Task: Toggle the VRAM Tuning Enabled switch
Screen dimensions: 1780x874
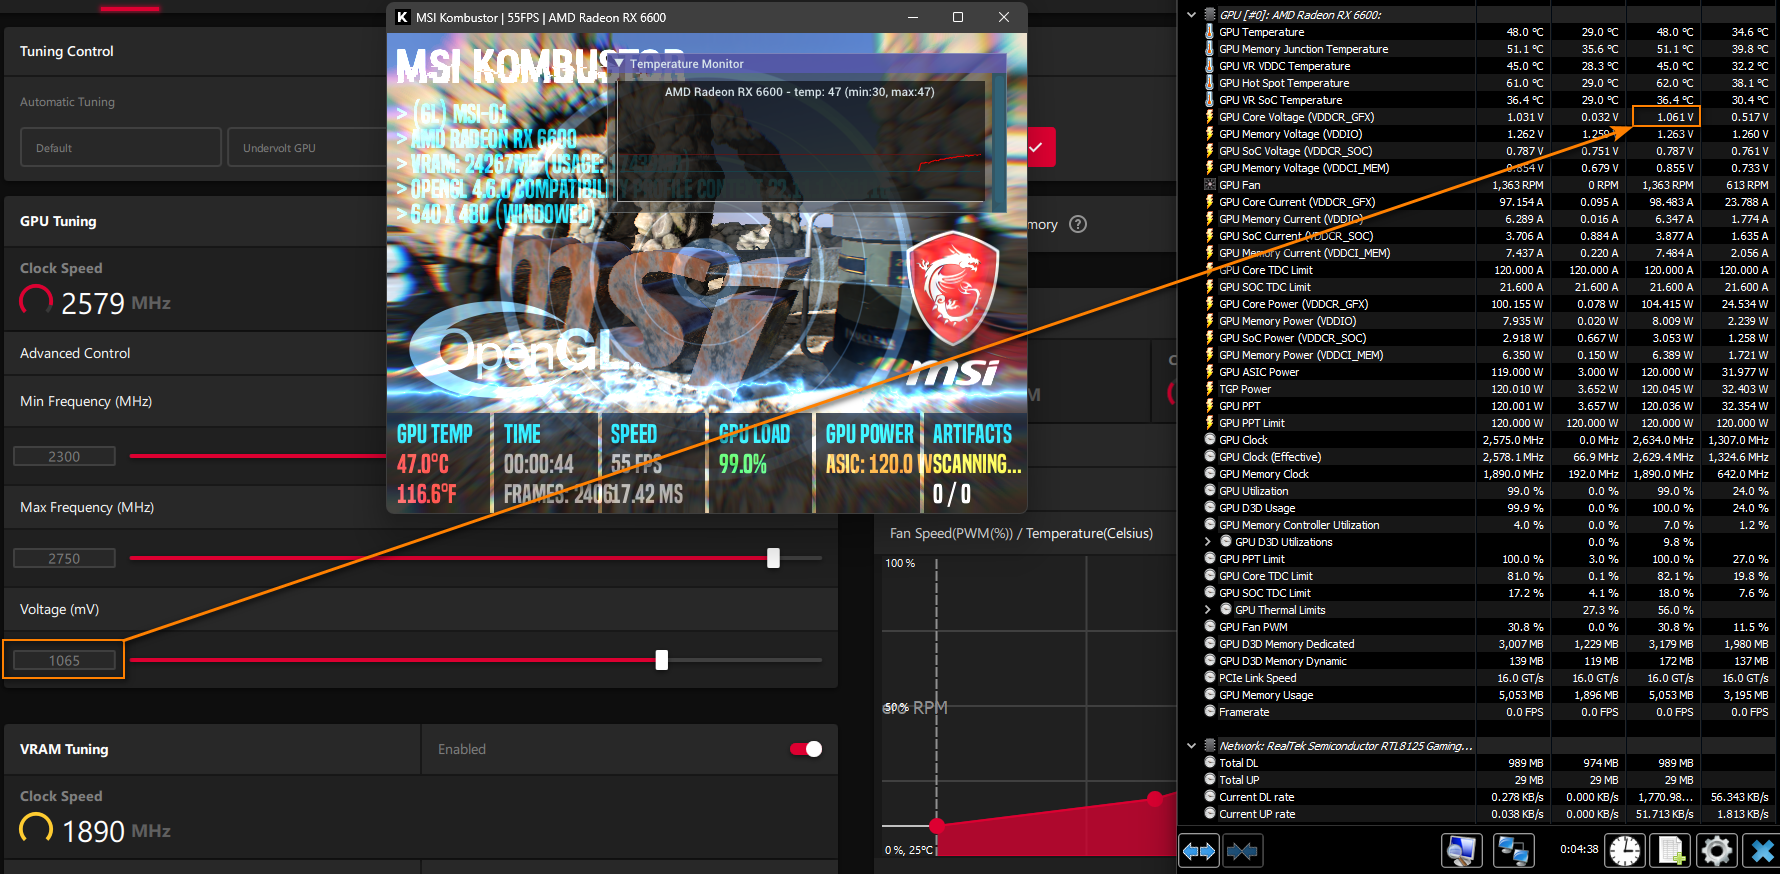Action: pyautogui.click(x=806, y=749)
